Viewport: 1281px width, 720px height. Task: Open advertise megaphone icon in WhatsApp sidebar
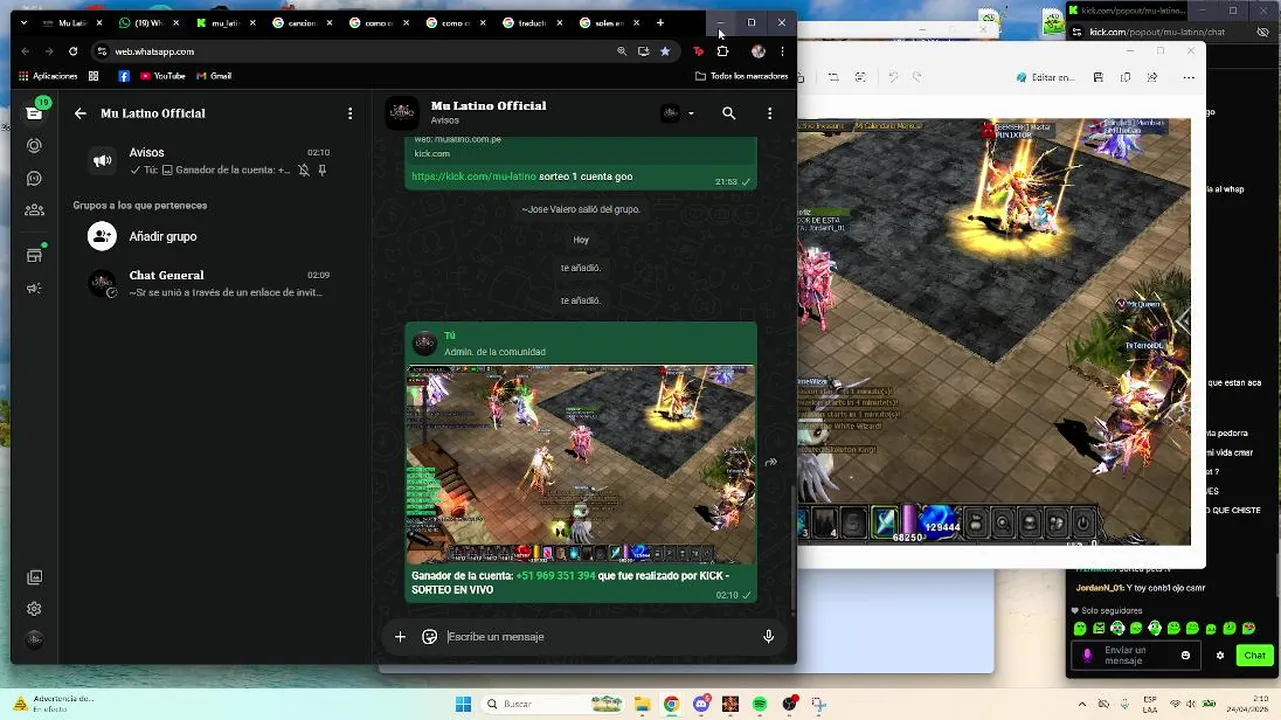click(x=34, y=288)
